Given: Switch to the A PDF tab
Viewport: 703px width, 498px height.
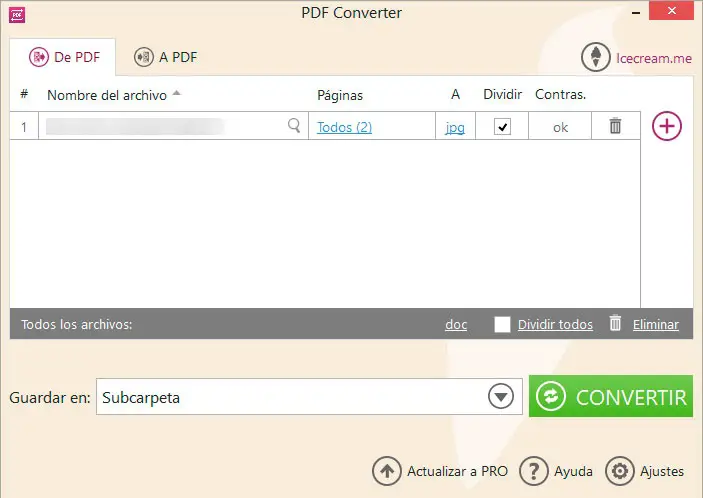Looking at the screenshot, I should click(x=165, y=57).
